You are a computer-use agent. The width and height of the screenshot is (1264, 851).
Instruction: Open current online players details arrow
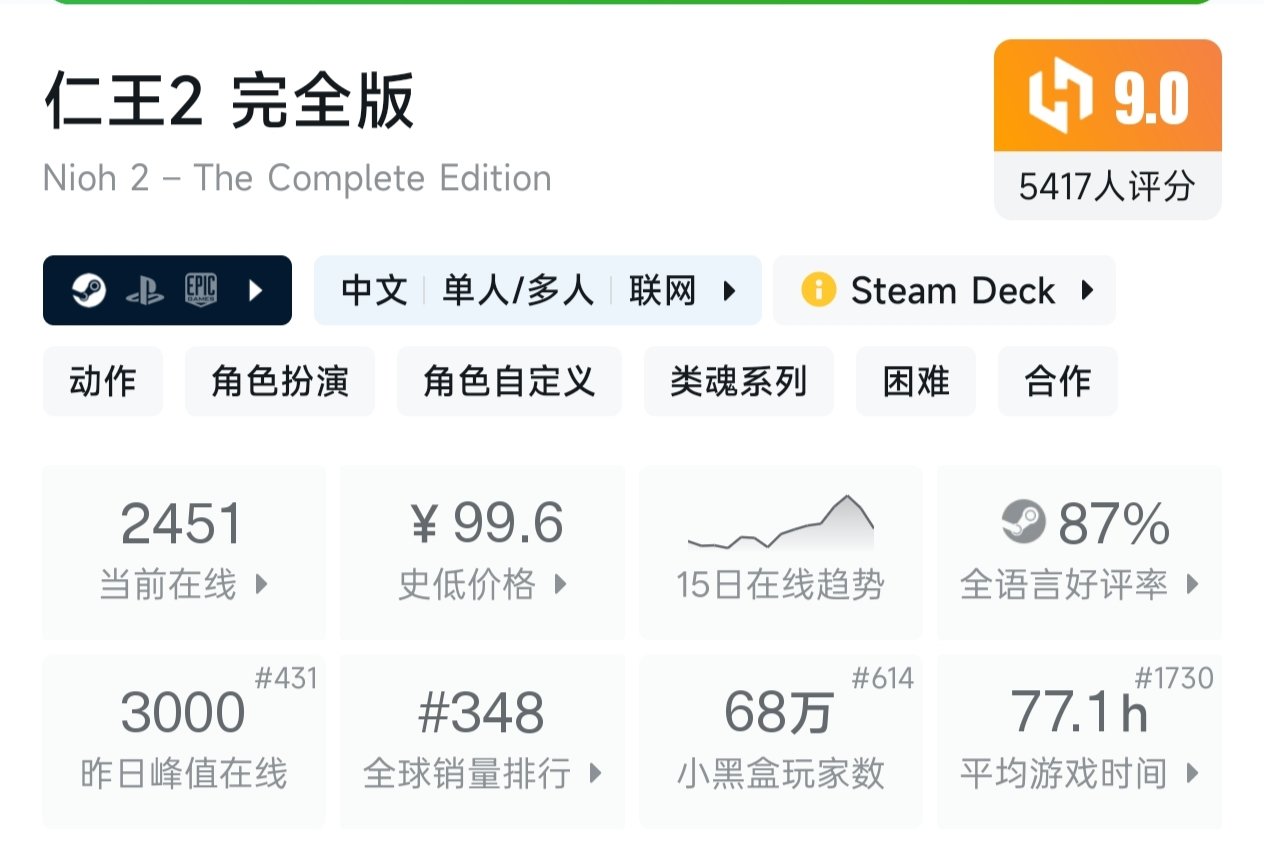point(262,584)
